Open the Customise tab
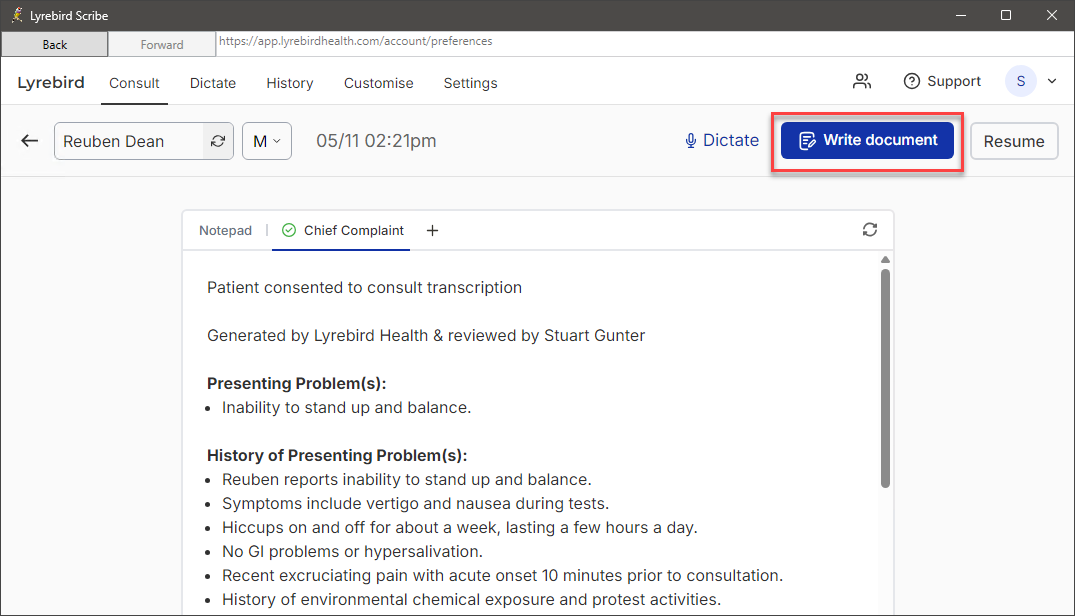 coord(378,83)
